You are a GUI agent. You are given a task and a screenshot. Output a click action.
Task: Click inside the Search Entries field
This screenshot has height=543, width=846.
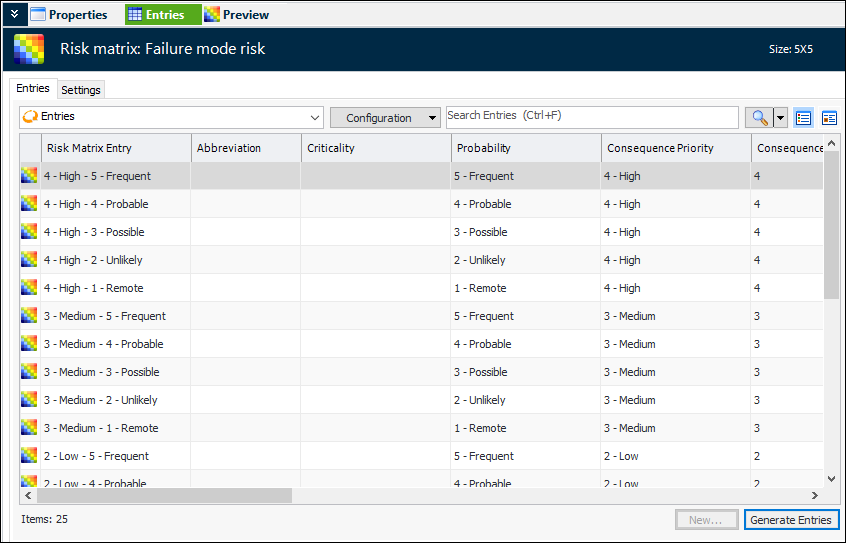click(x=592, y=117)
